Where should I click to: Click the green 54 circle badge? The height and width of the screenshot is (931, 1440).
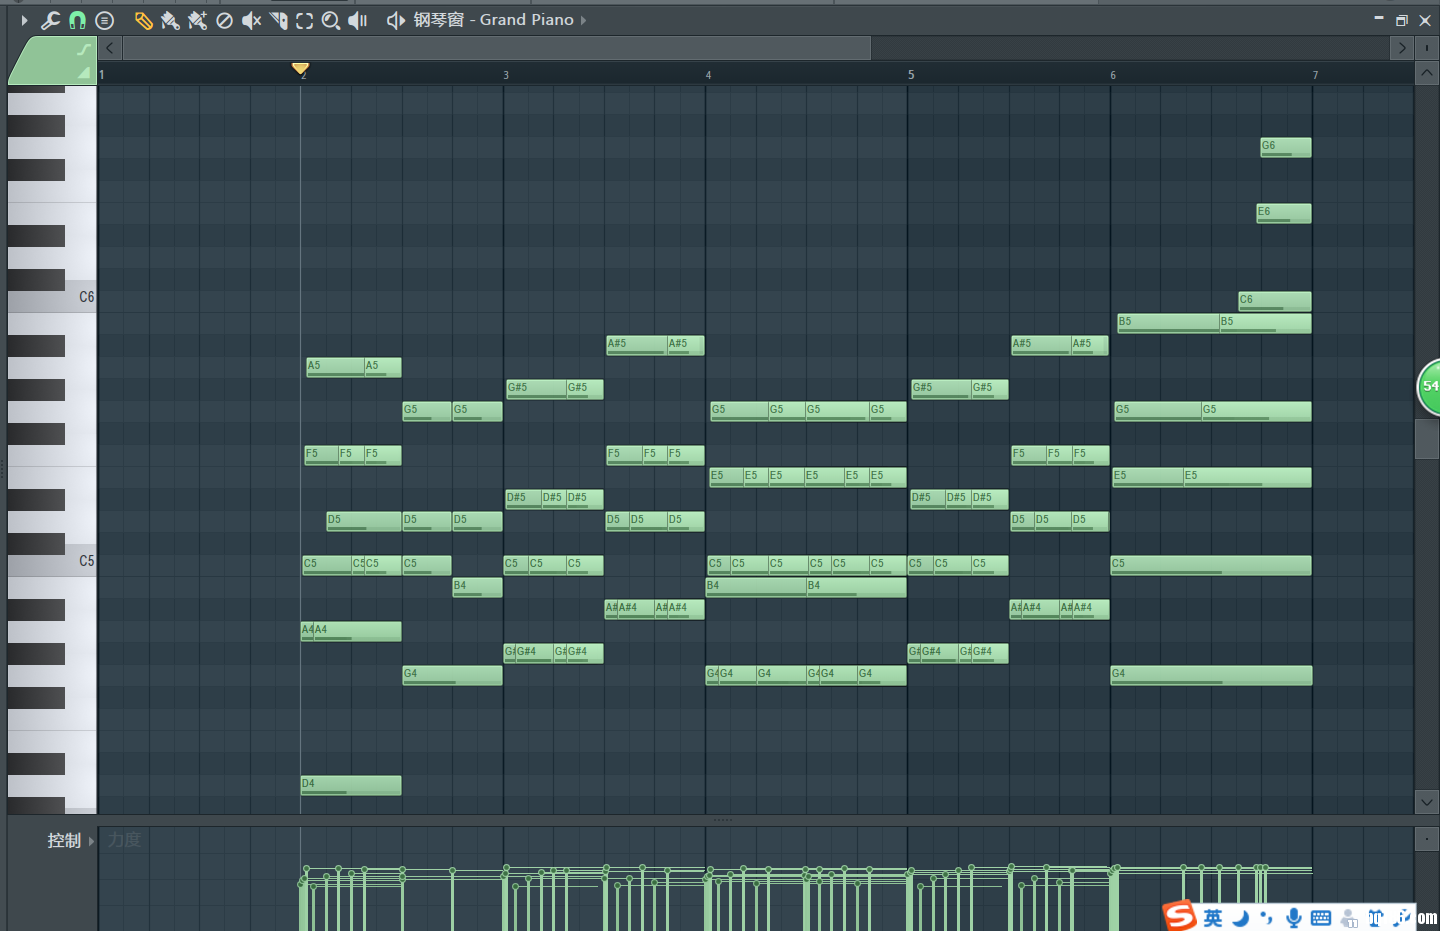coord(1429,386)
